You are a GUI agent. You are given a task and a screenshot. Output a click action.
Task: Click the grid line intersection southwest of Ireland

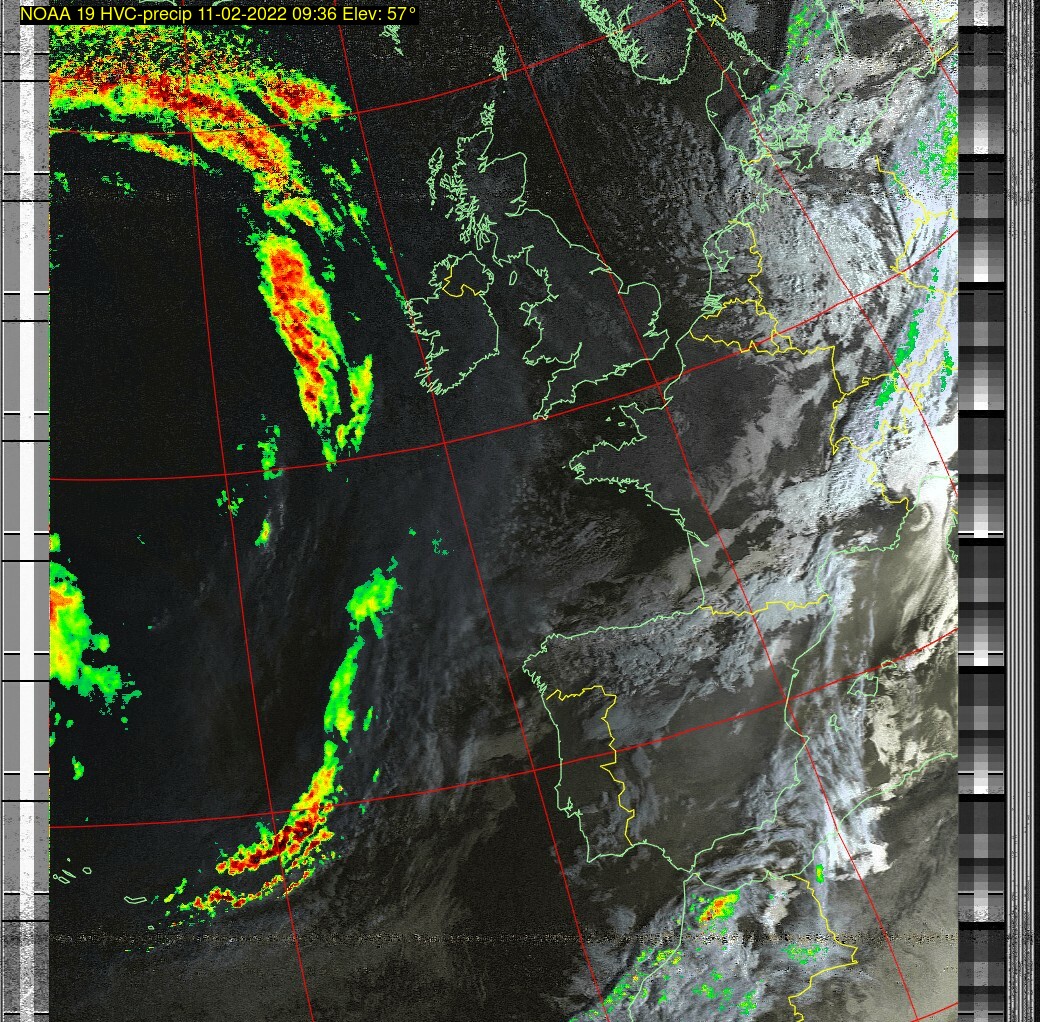point(443,440)
